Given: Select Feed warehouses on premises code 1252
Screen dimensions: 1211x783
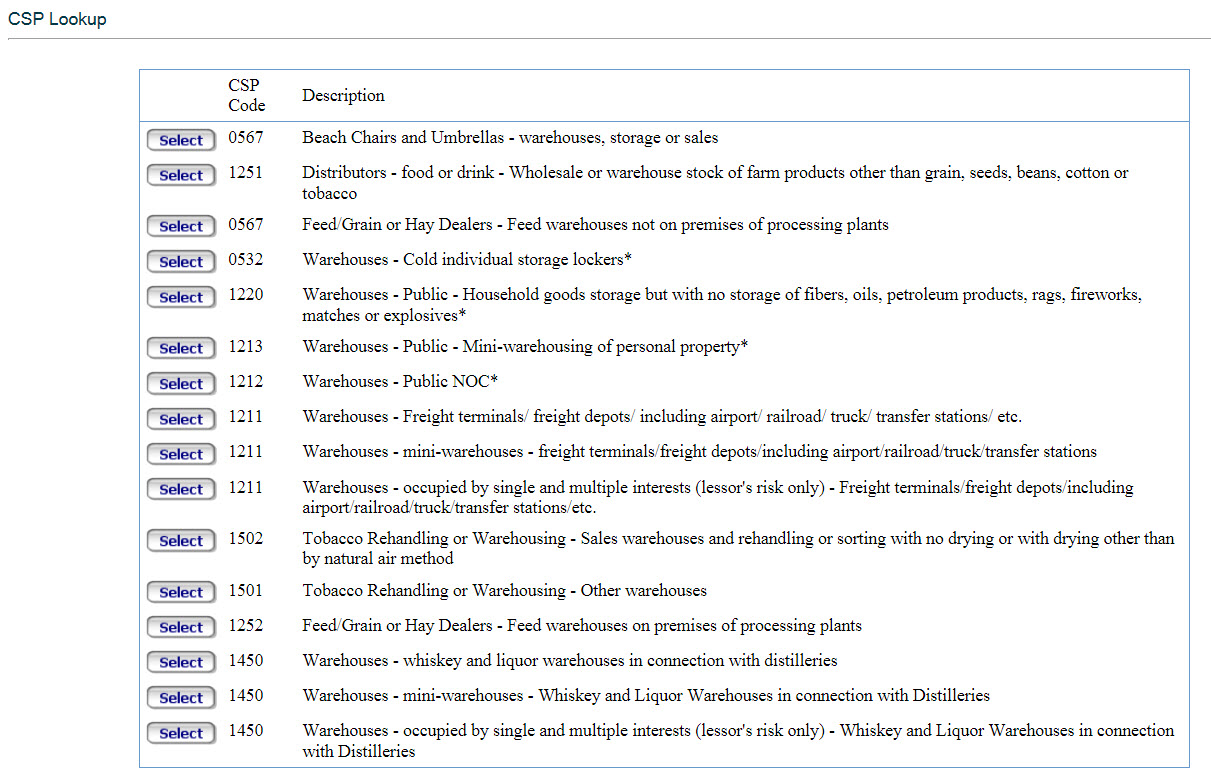Looking at the screenshot, I should click(181, 628).
